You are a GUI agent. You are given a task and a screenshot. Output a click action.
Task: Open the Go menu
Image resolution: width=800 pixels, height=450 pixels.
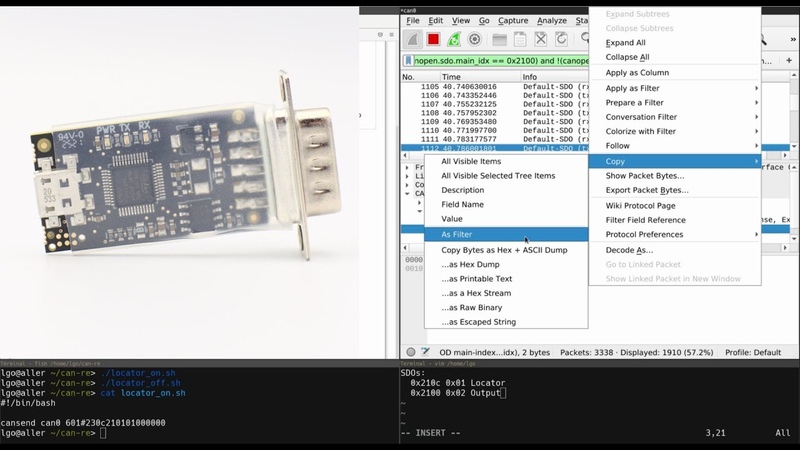(x=484, y=20)
